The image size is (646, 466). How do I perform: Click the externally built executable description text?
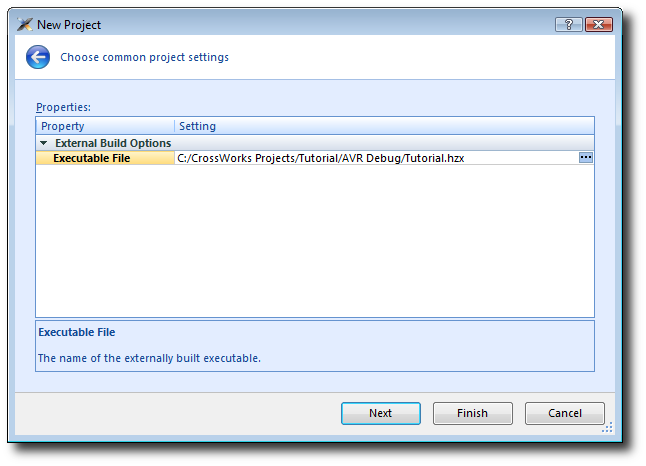pos(149,358)
